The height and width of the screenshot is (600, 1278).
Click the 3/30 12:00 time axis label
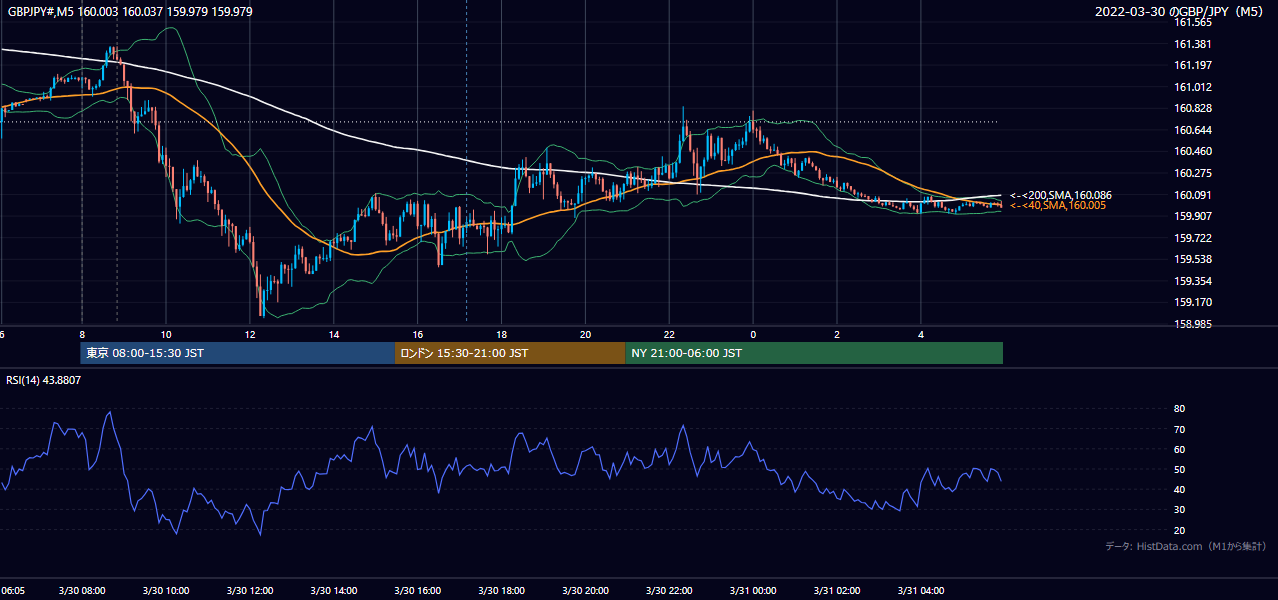click(250, 590)
